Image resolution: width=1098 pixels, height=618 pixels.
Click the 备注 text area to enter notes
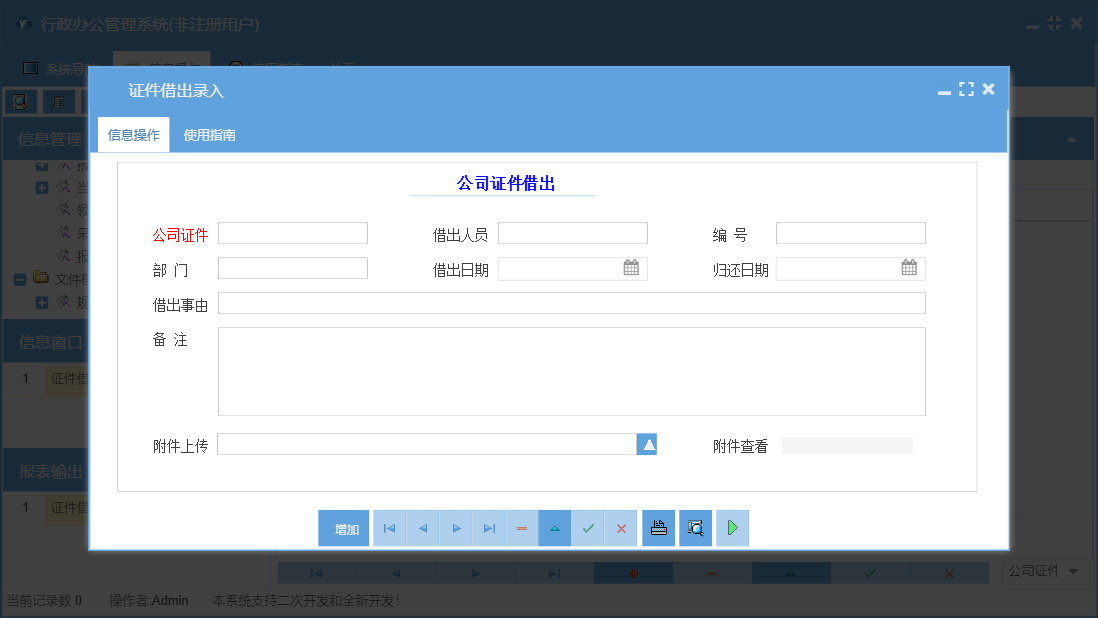571,370
